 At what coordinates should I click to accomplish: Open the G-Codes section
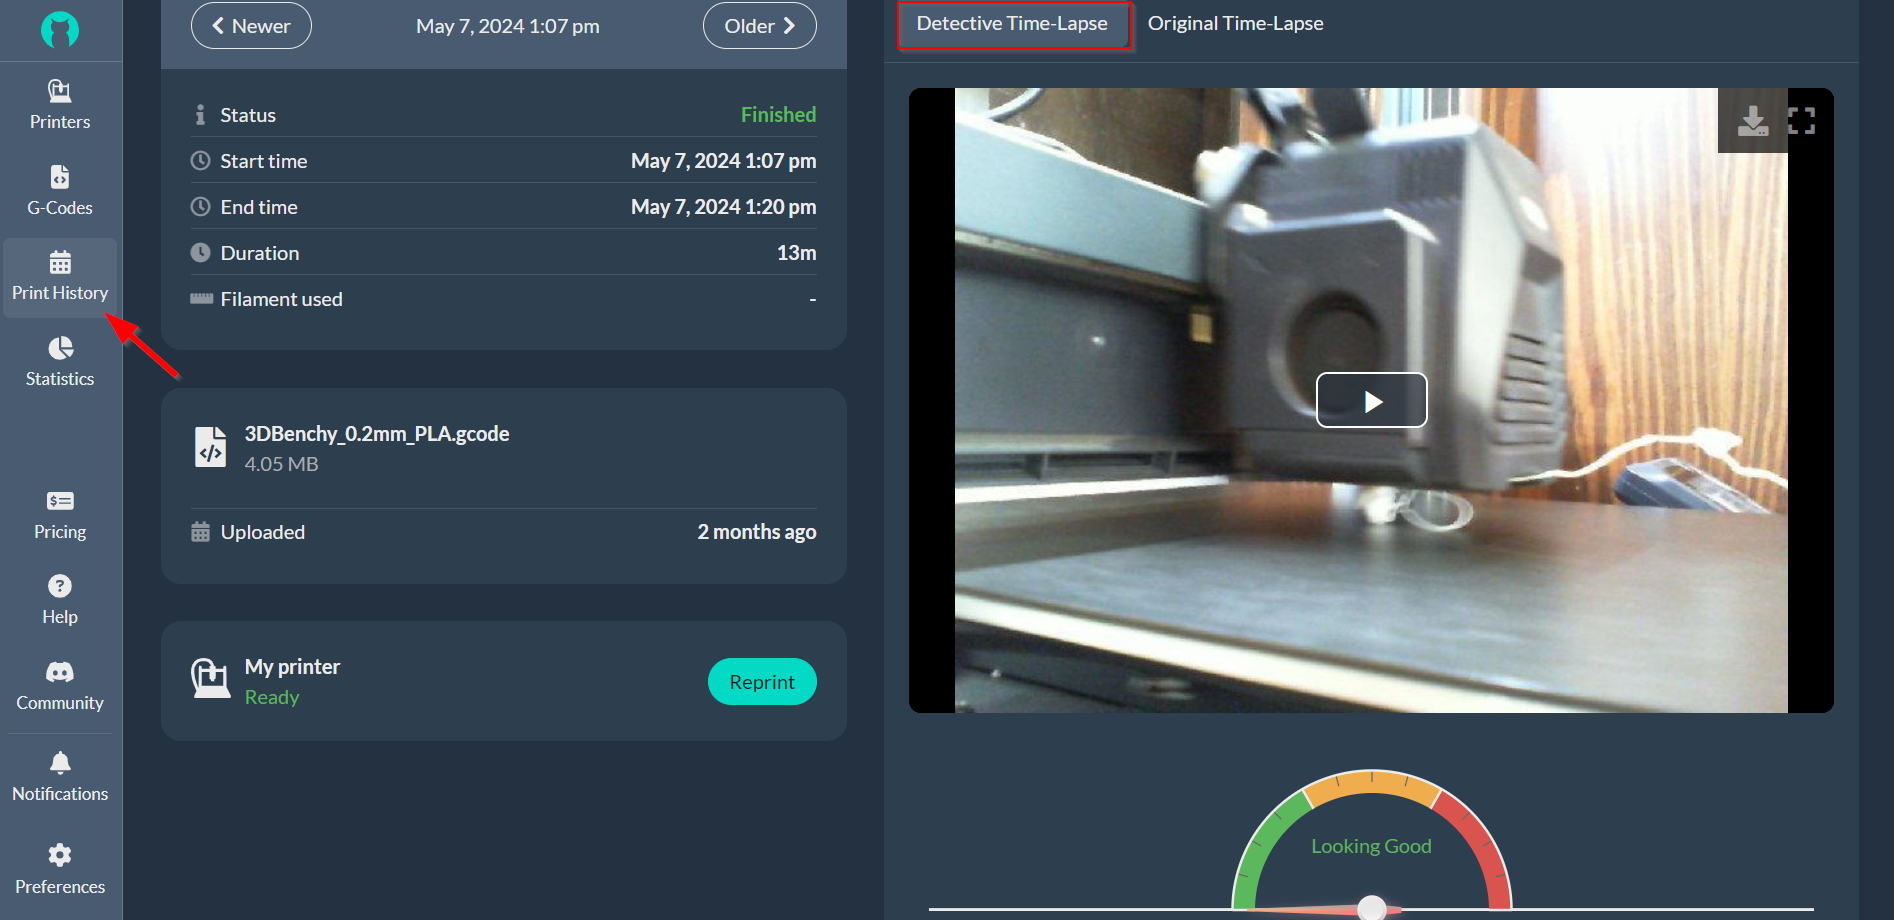pyautogui.click(x=60, y=191)
